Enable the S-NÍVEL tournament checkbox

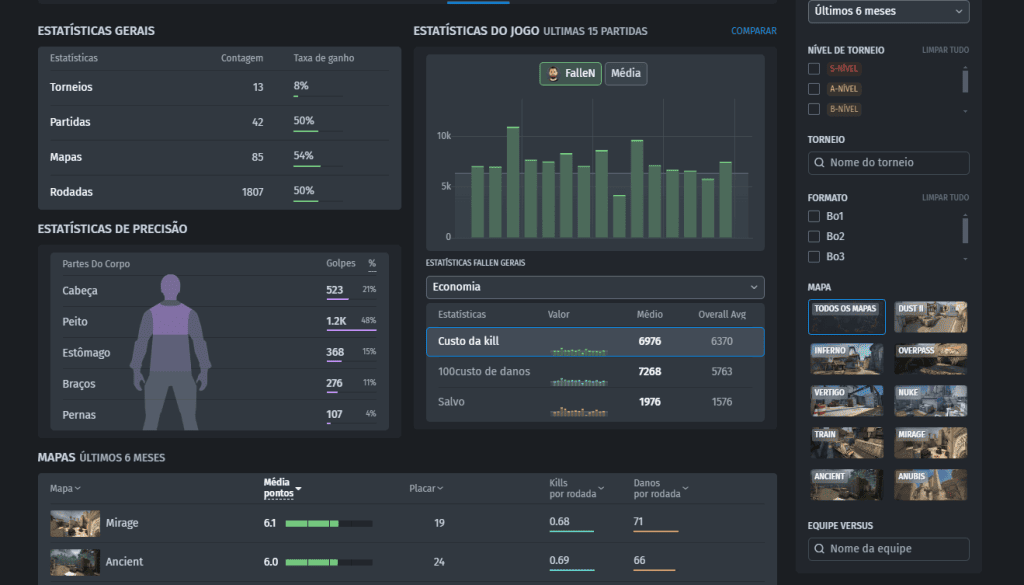(814, 69)
